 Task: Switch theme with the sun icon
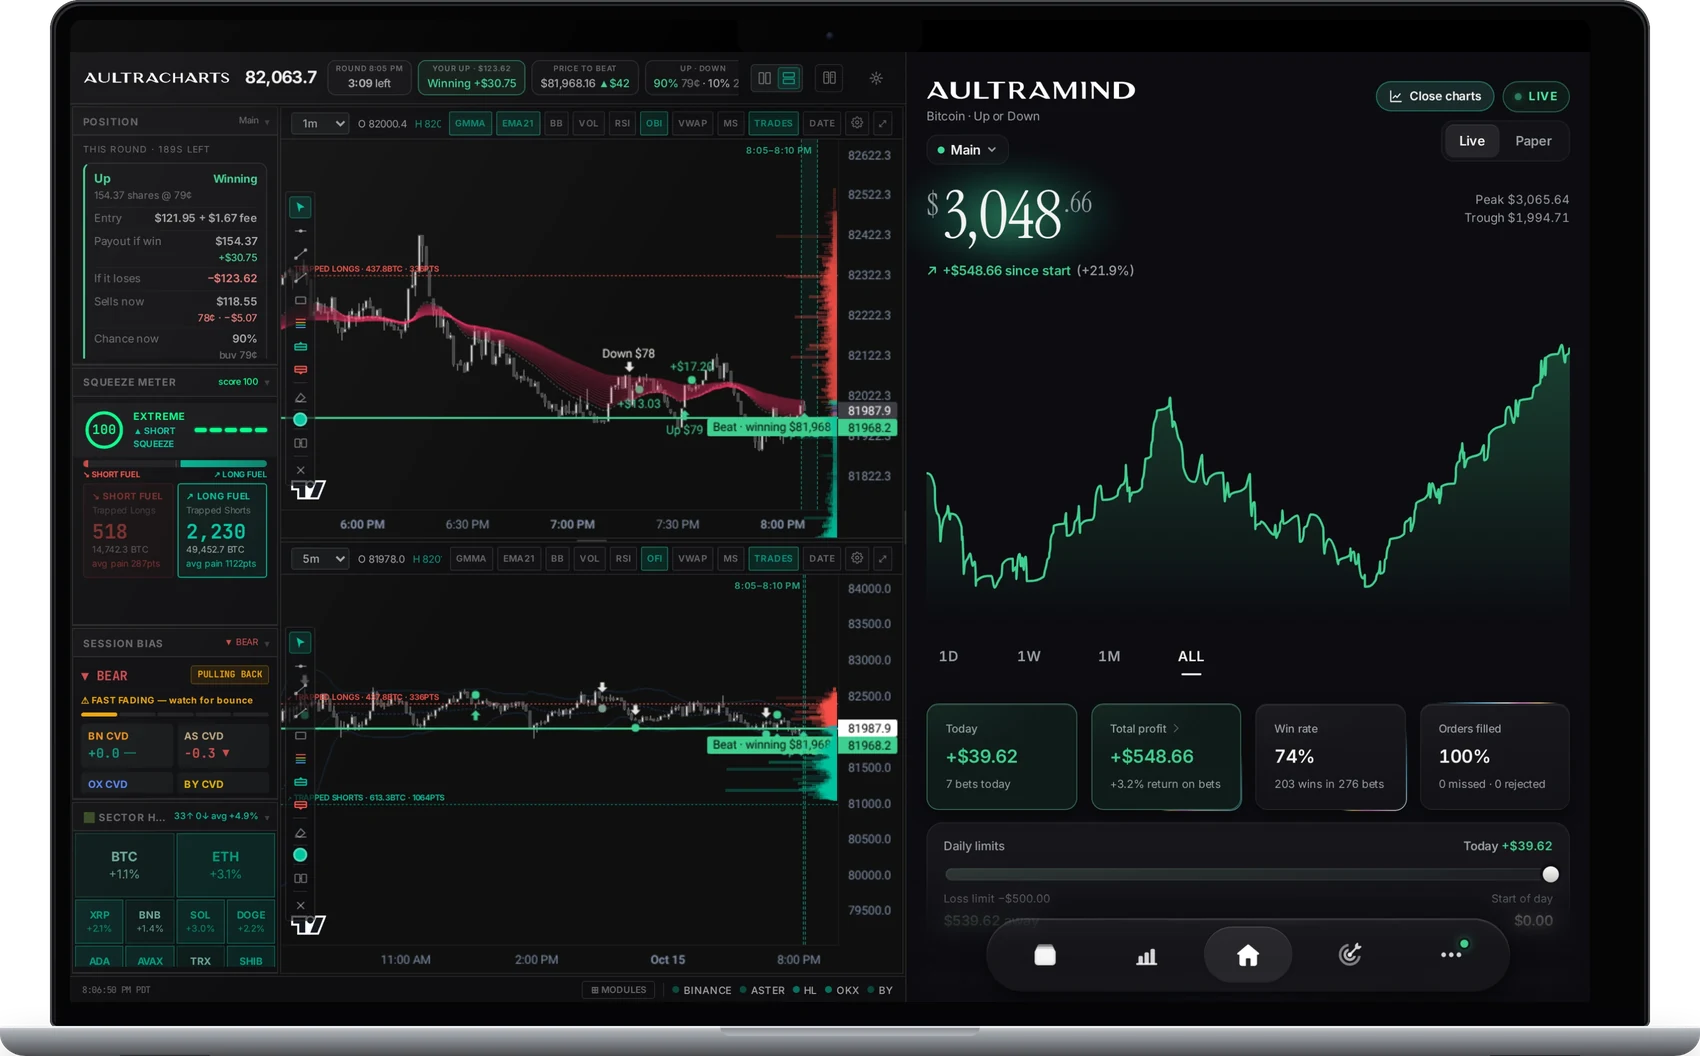876,78
